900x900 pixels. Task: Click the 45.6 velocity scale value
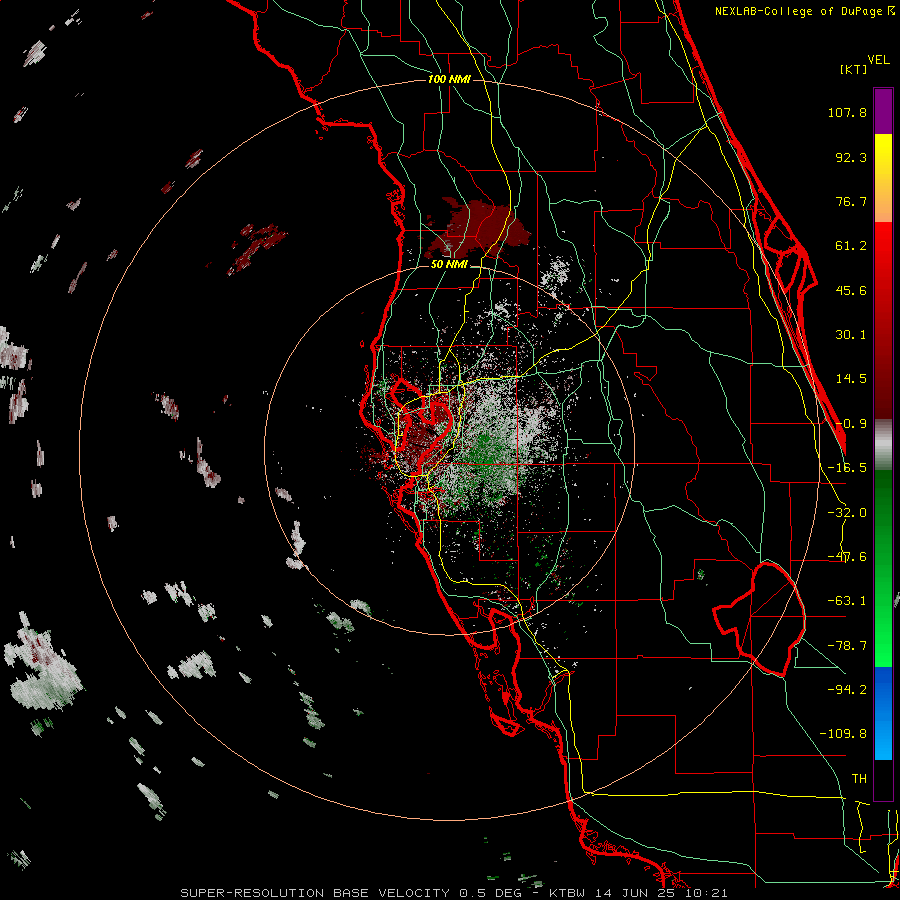point(851,290)
